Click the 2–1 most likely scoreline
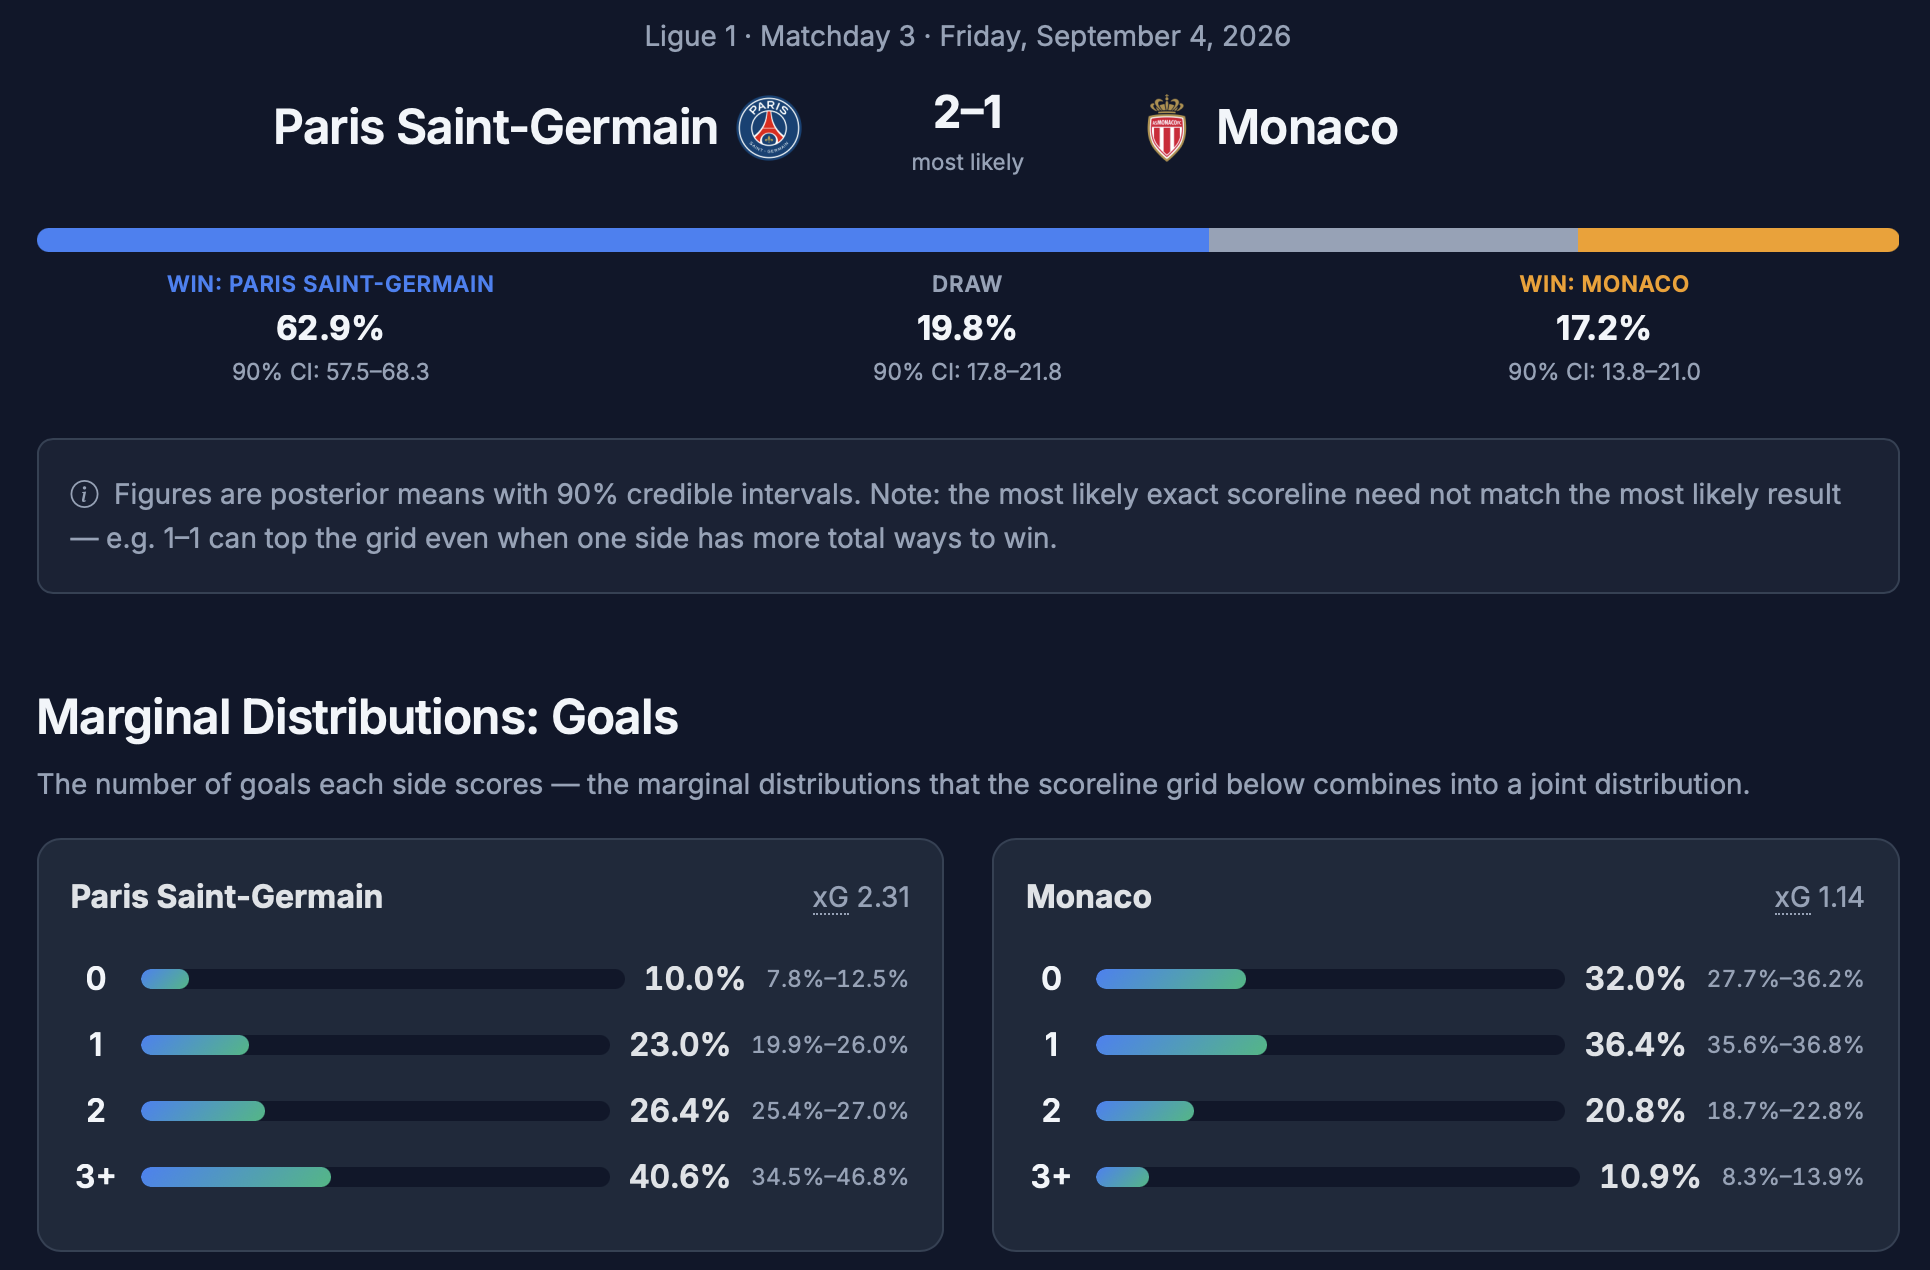Image resolution: width=1930 pixels, height=1270 pixels. click(967, 112)
